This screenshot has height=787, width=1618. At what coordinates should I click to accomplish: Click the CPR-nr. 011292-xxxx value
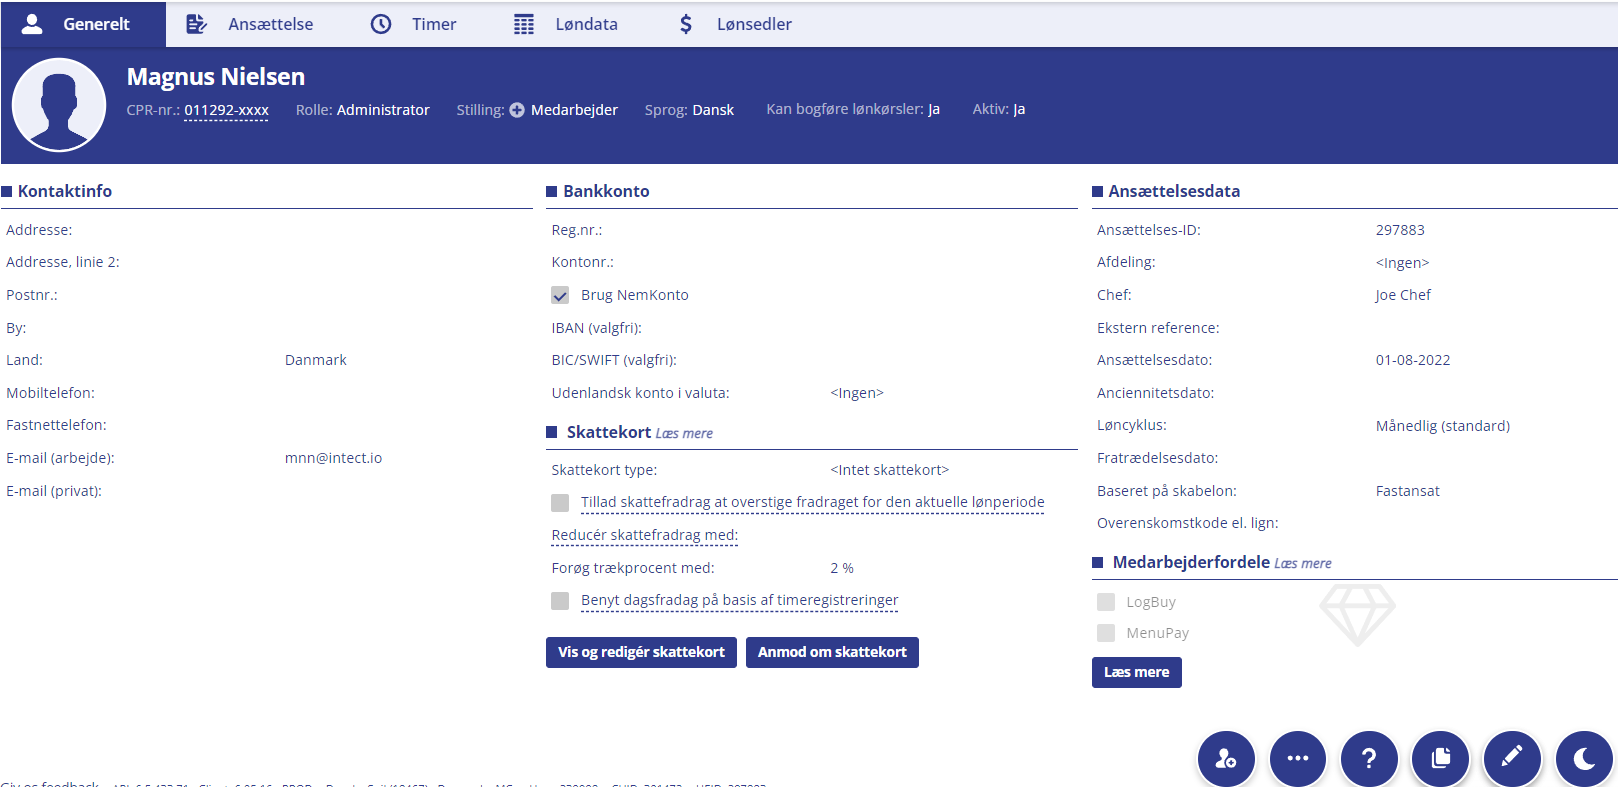click(x=226, y=110)
